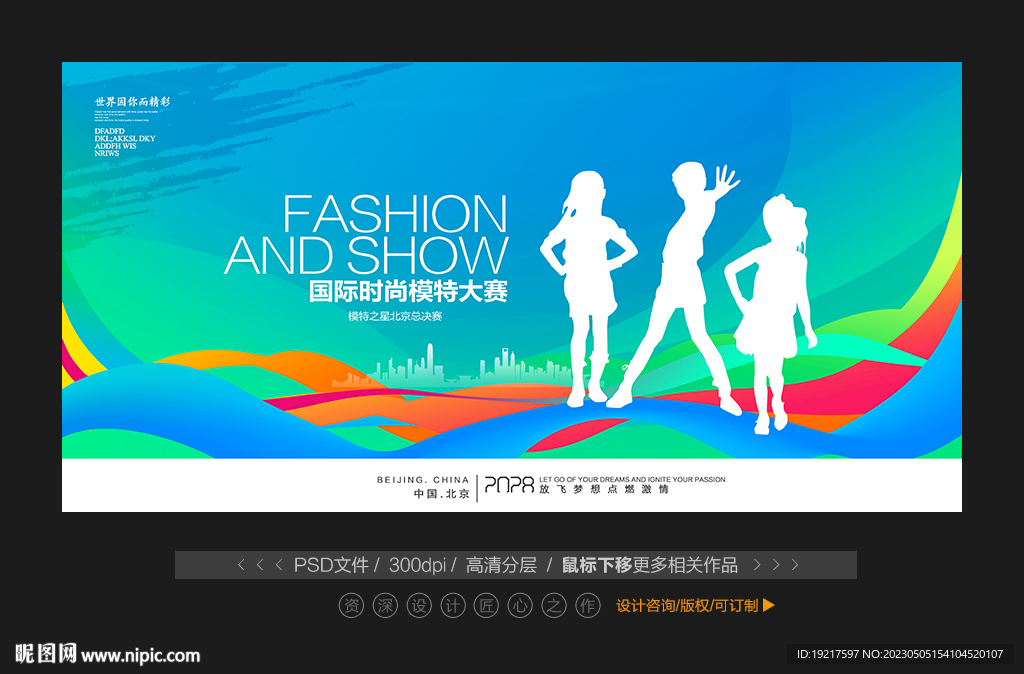Click the circled 计 character icon

453,605
